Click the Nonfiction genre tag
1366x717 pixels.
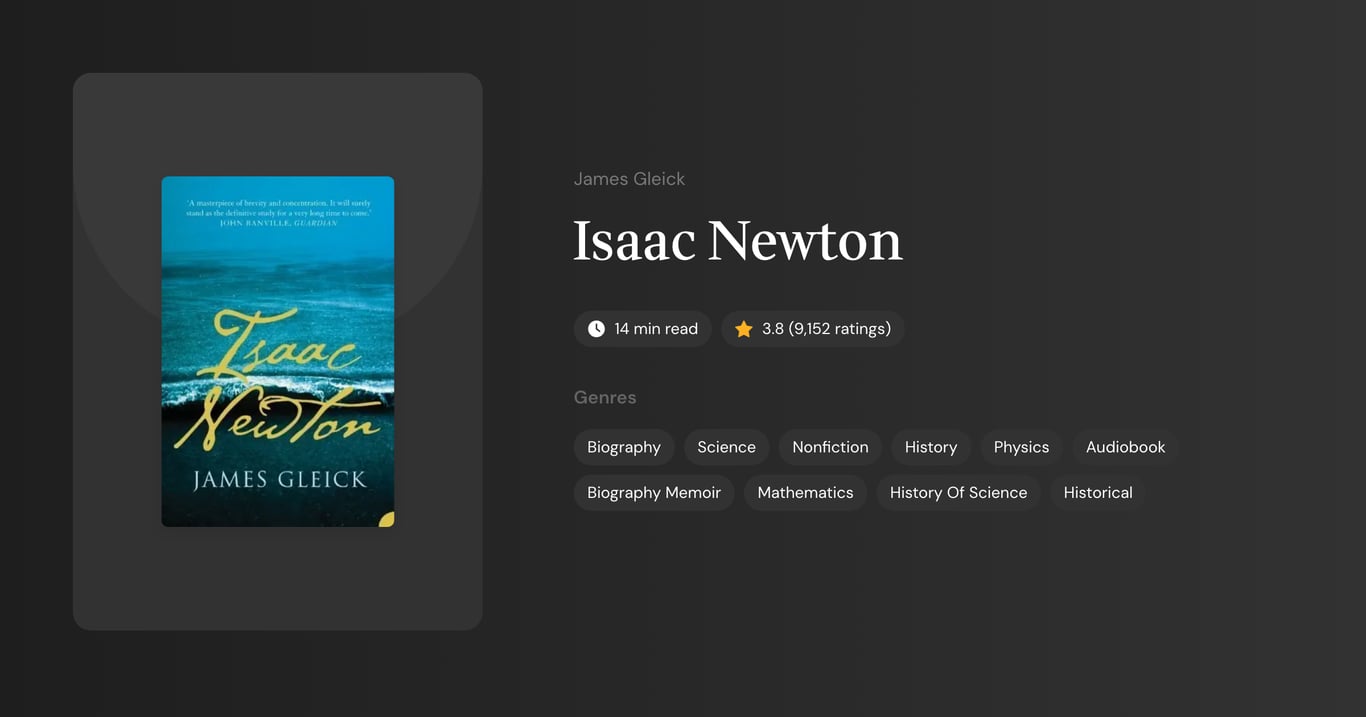pyautogui.click(x=829, y=447)
